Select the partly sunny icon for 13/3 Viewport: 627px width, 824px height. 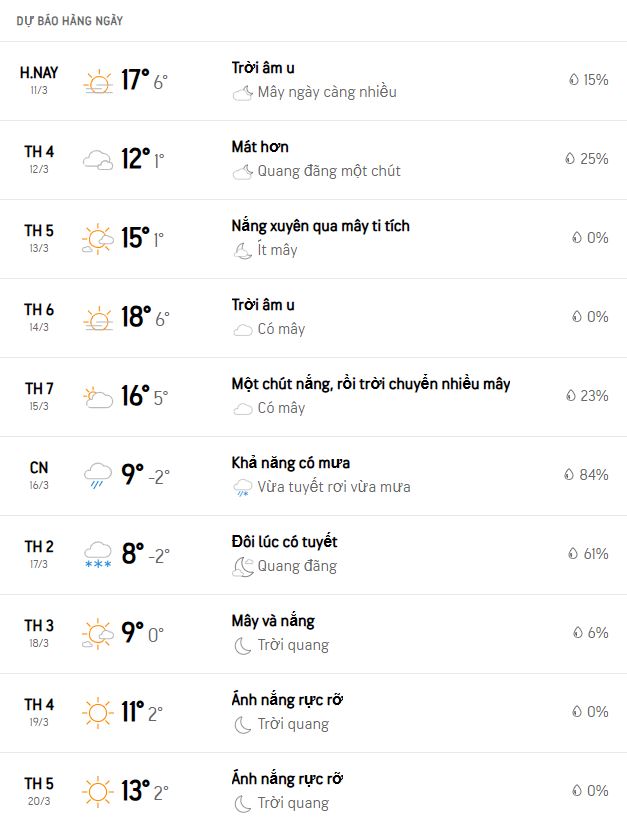click(x=98, y=239)
